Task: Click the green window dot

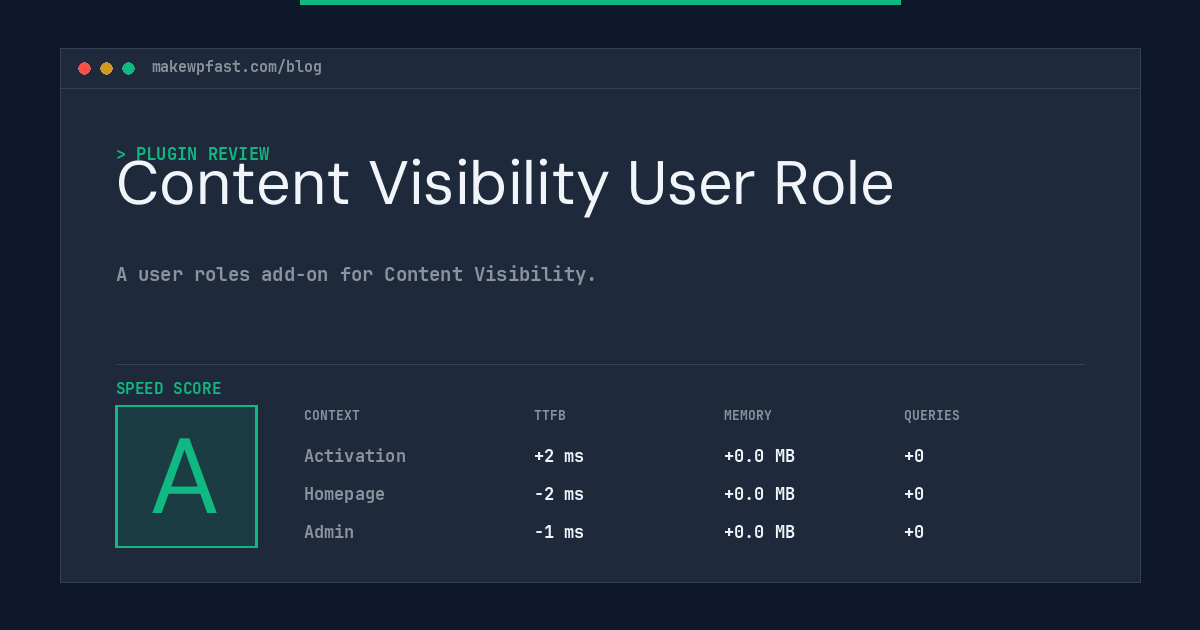Action: click(x=128, y=68)
